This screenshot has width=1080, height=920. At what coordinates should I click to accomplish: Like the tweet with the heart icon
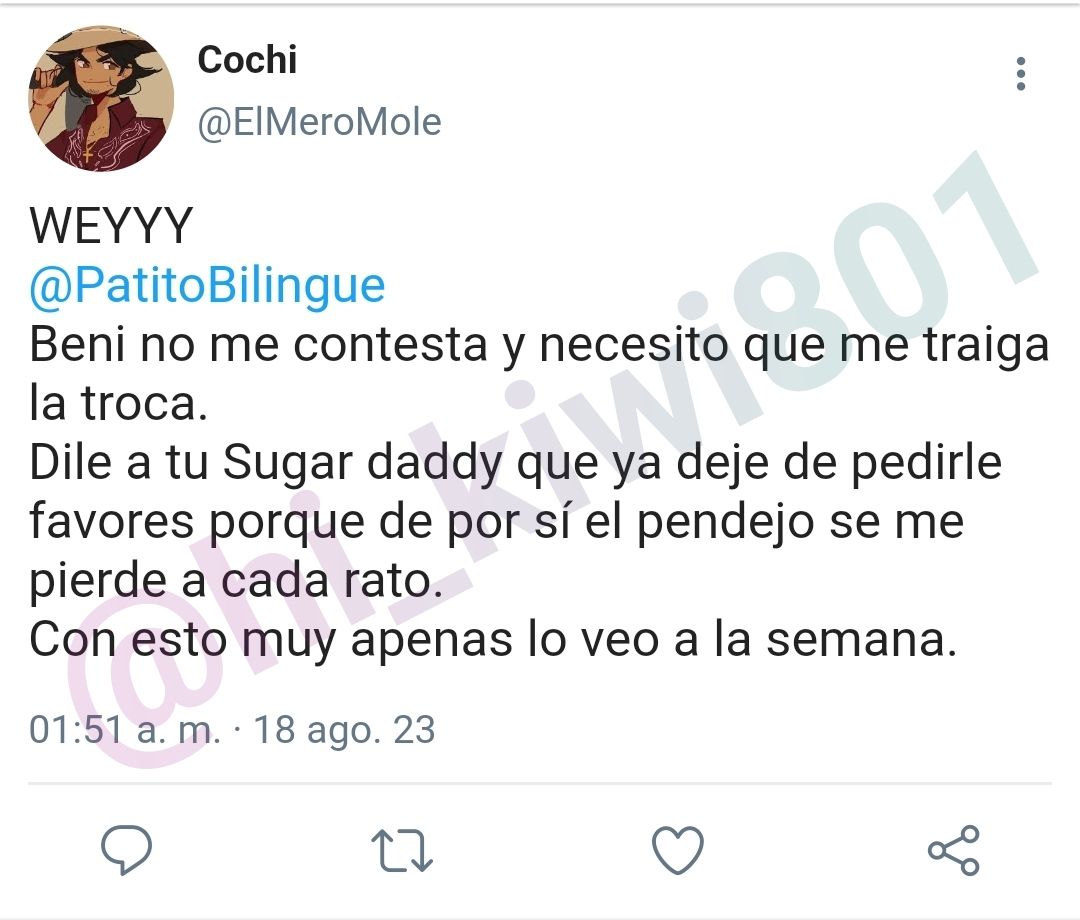coord(678,850)
